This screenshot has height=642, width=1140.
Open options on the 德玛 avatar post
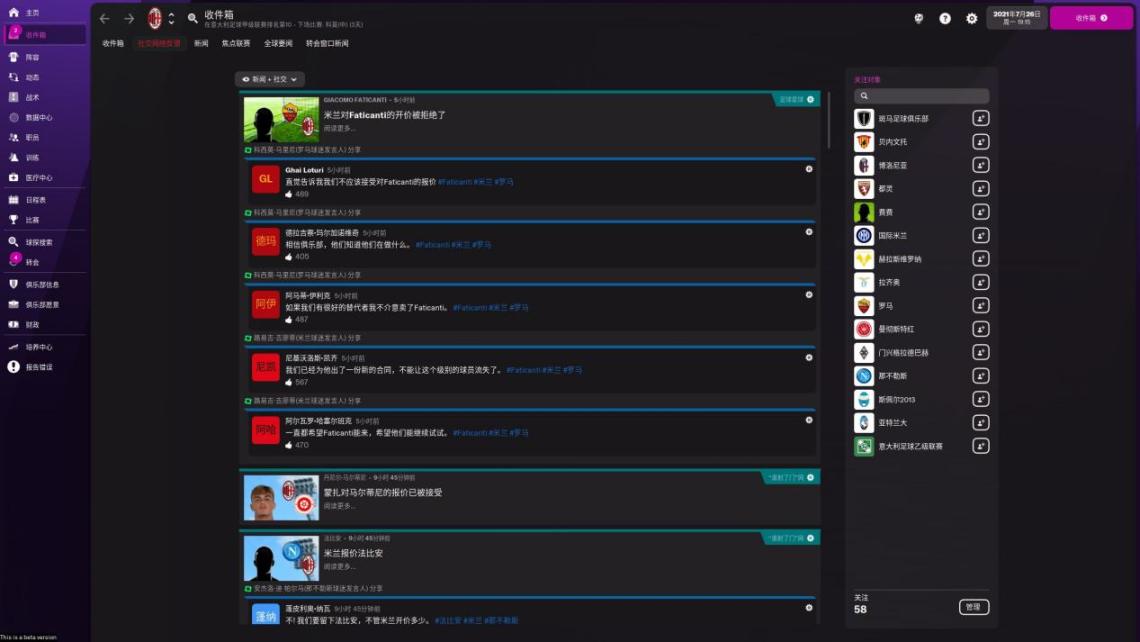(808, 232)
